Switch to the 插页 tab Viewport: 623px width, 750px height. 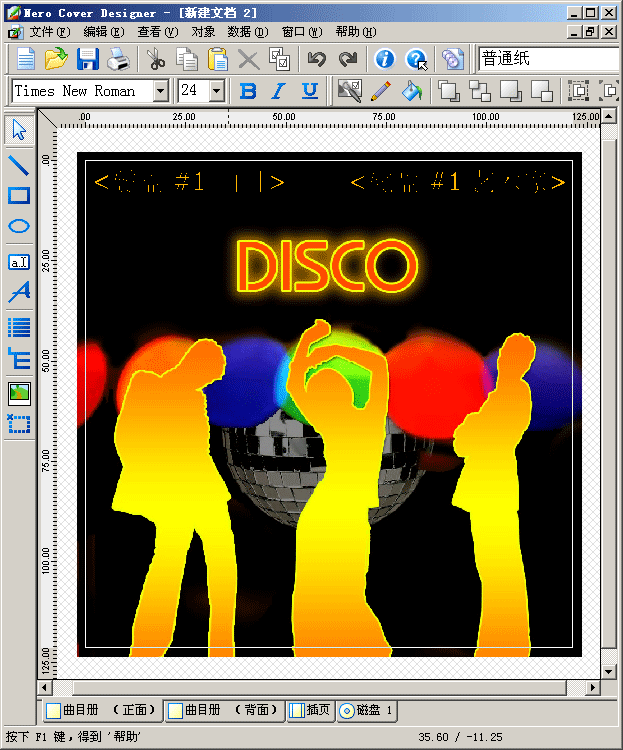pyautogui.click(x=310, y=710)
